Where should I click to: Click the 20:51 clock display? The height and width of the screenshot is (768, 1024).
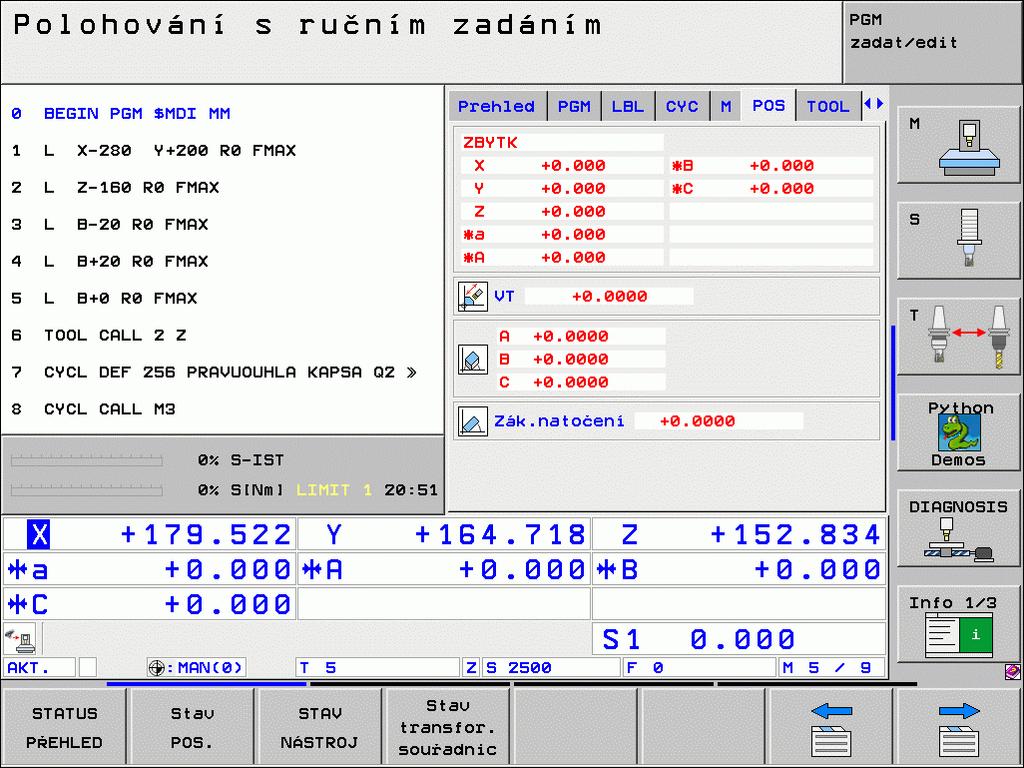[411, 490]
